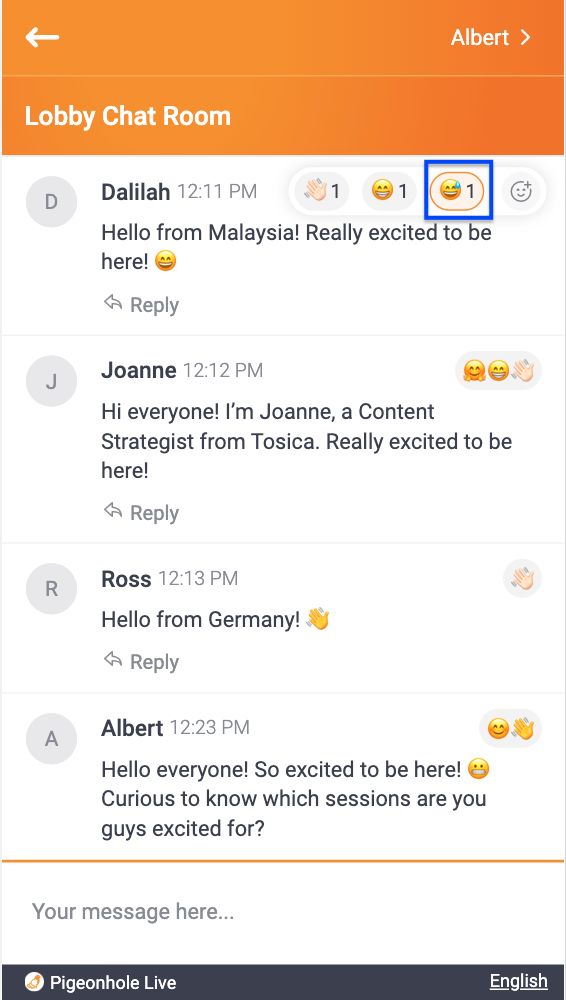This screenshot has height=1000, width=566.
Task: Focus the 'Your message here...' input
Action: (283, 912)
